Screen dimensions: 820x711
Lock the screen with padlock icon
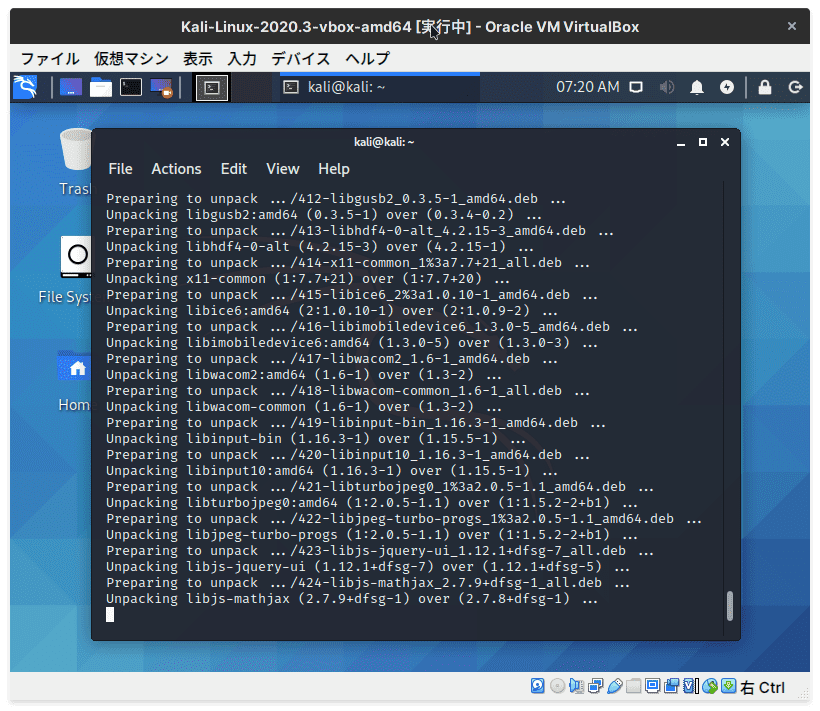[765, 87]
